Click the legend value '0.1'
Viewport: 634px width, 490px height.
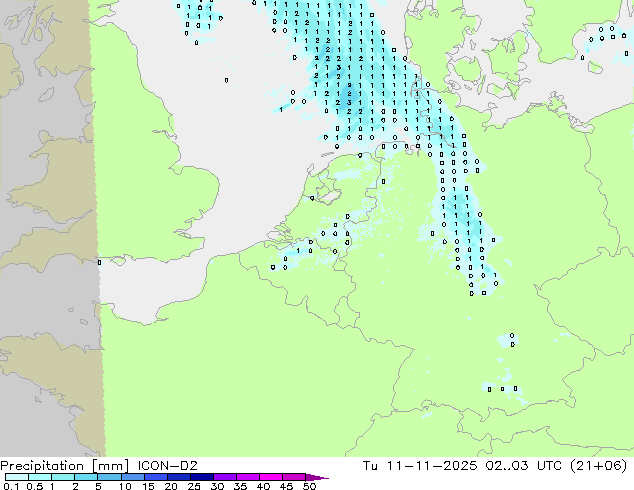tap(11, 486)
